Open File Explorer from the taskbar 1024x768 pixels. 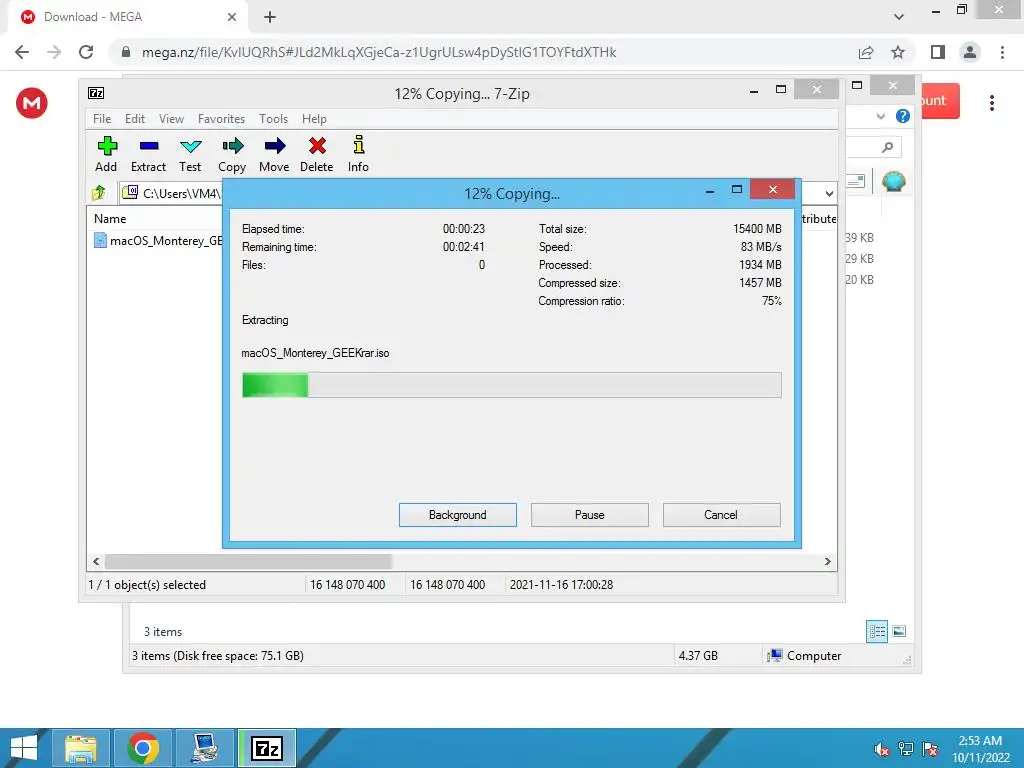(x=81, y=748)
